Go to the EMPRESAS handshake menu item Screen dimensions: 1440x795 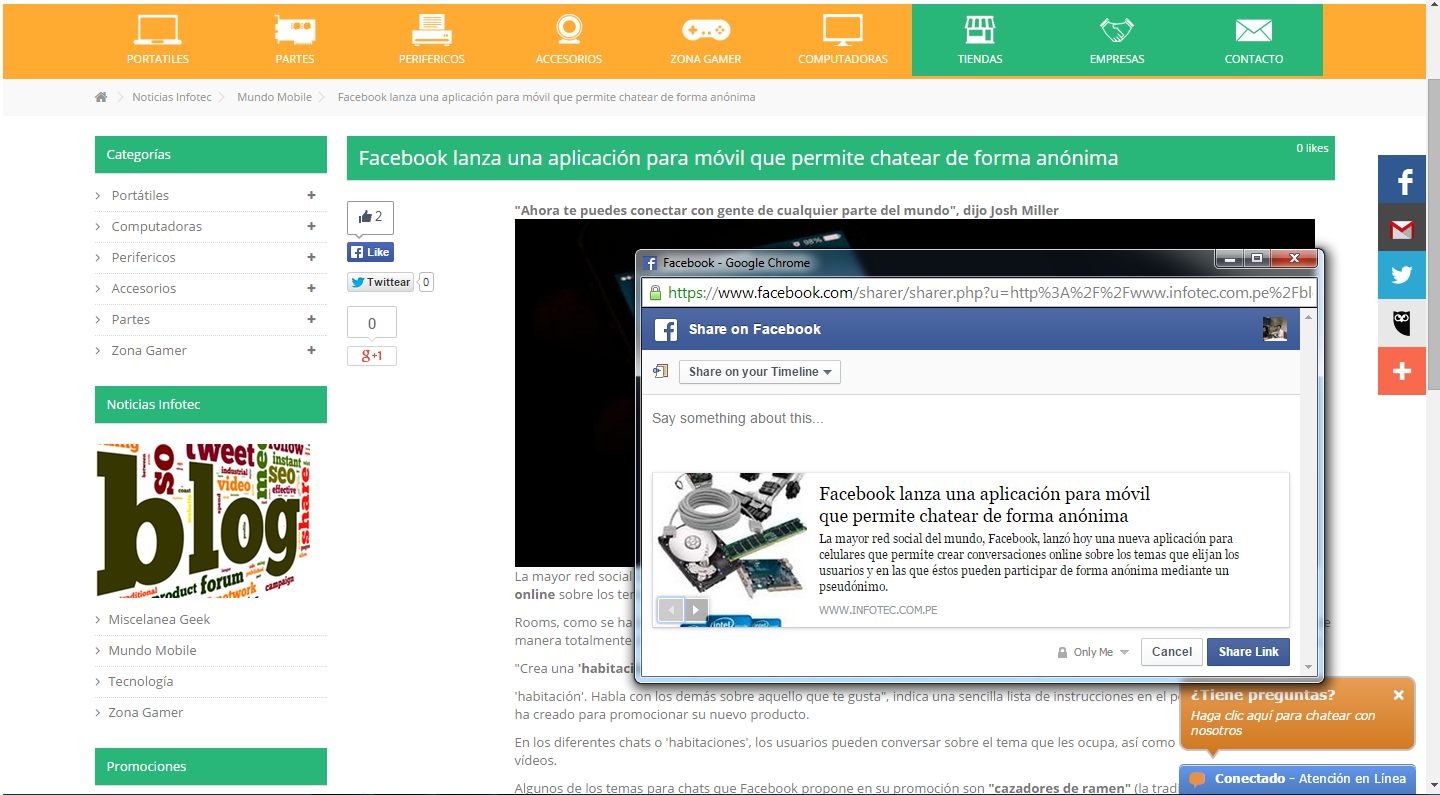coord(1117,40)
